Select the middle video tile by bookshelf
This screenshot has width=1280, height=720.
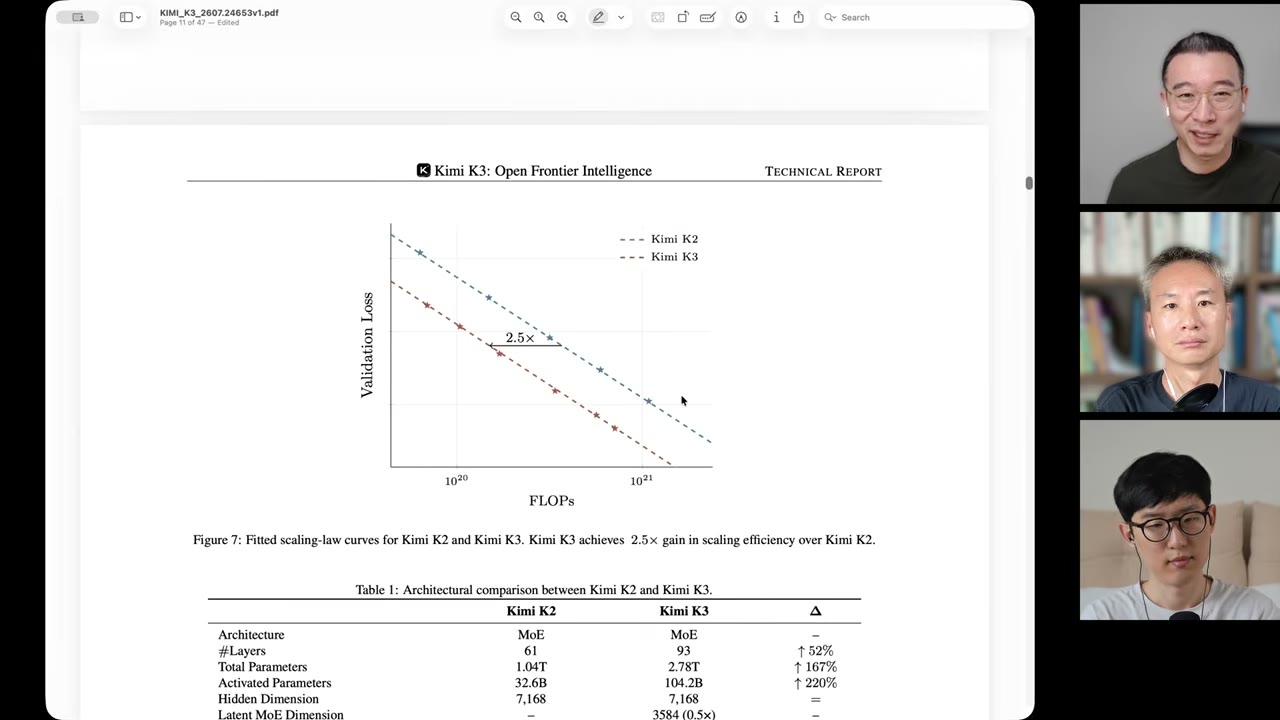pos(1180,312)
